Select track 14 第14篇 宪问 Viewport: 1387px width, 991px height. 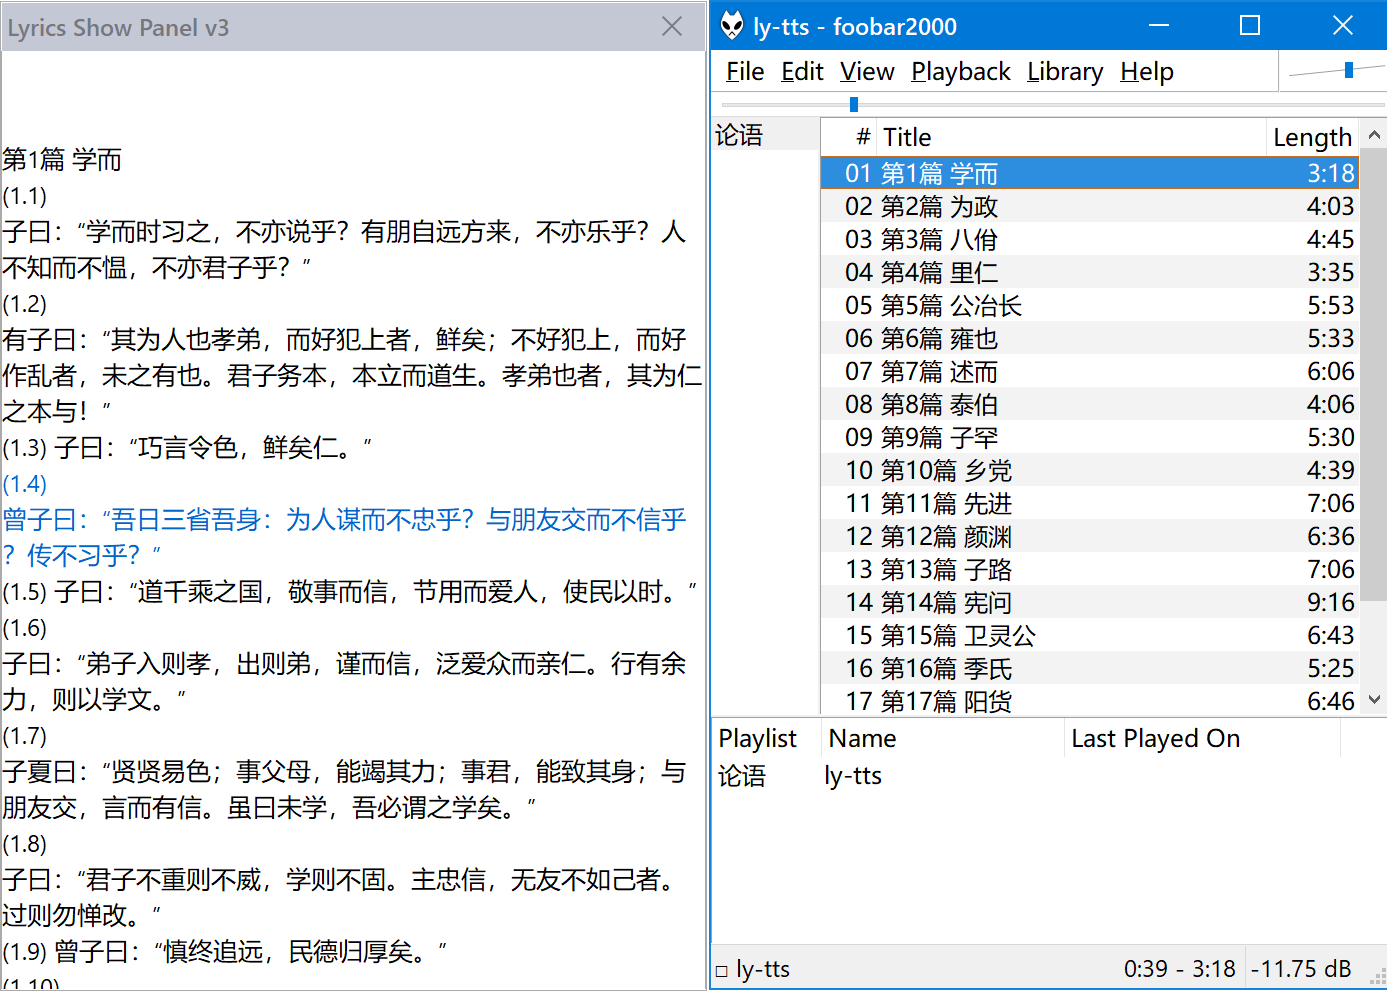click(x=1090, y=602)
